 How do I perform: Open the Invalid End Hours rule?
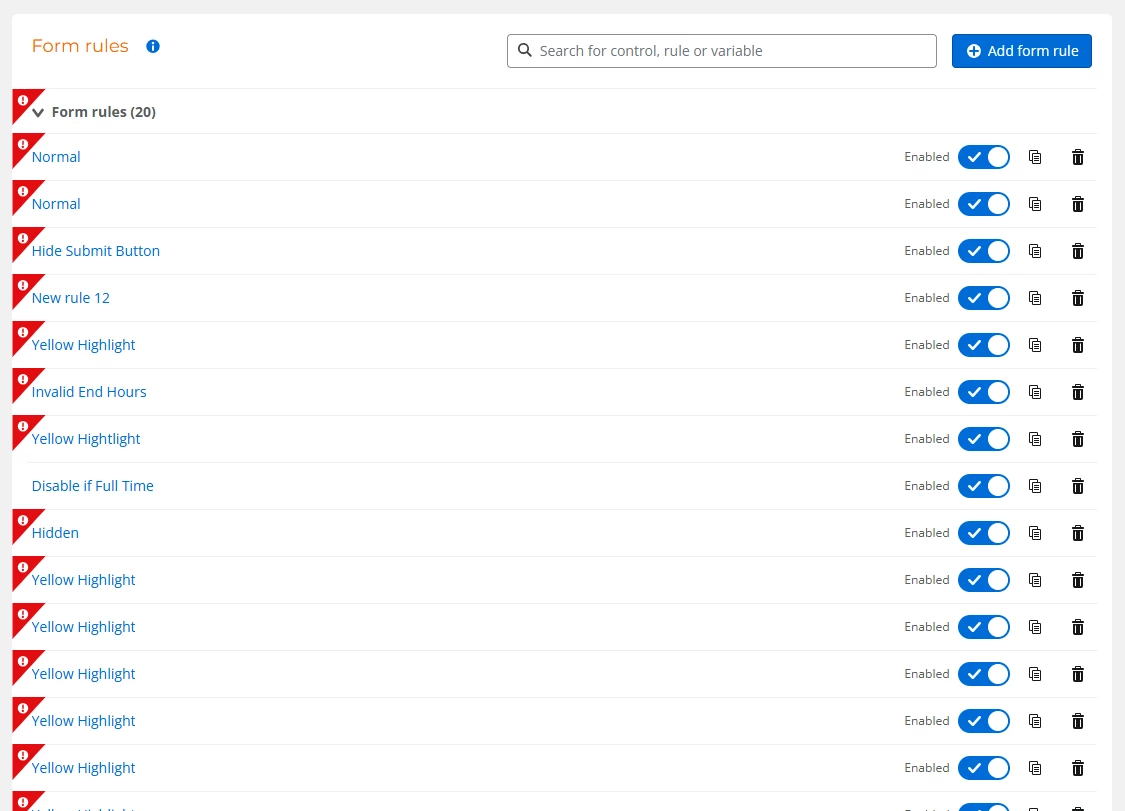coord(89,392)
